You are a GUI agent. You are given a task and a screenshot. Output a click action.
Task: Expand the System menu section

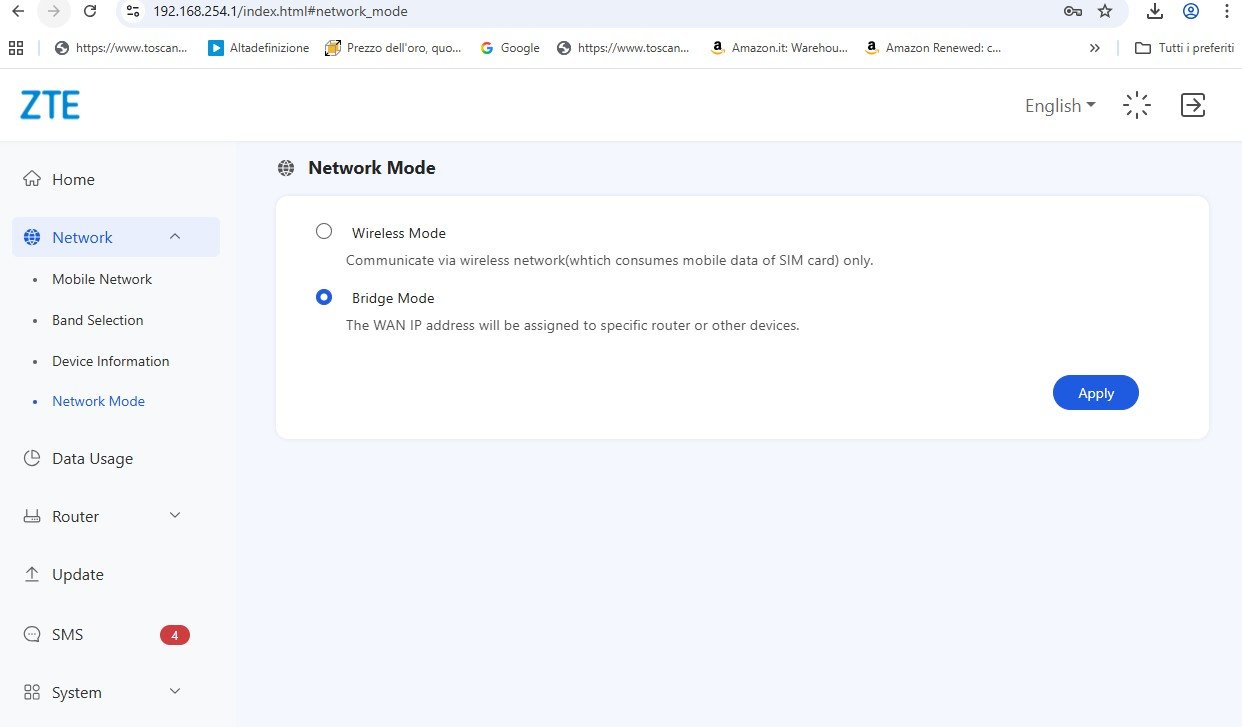click(175, 692)
